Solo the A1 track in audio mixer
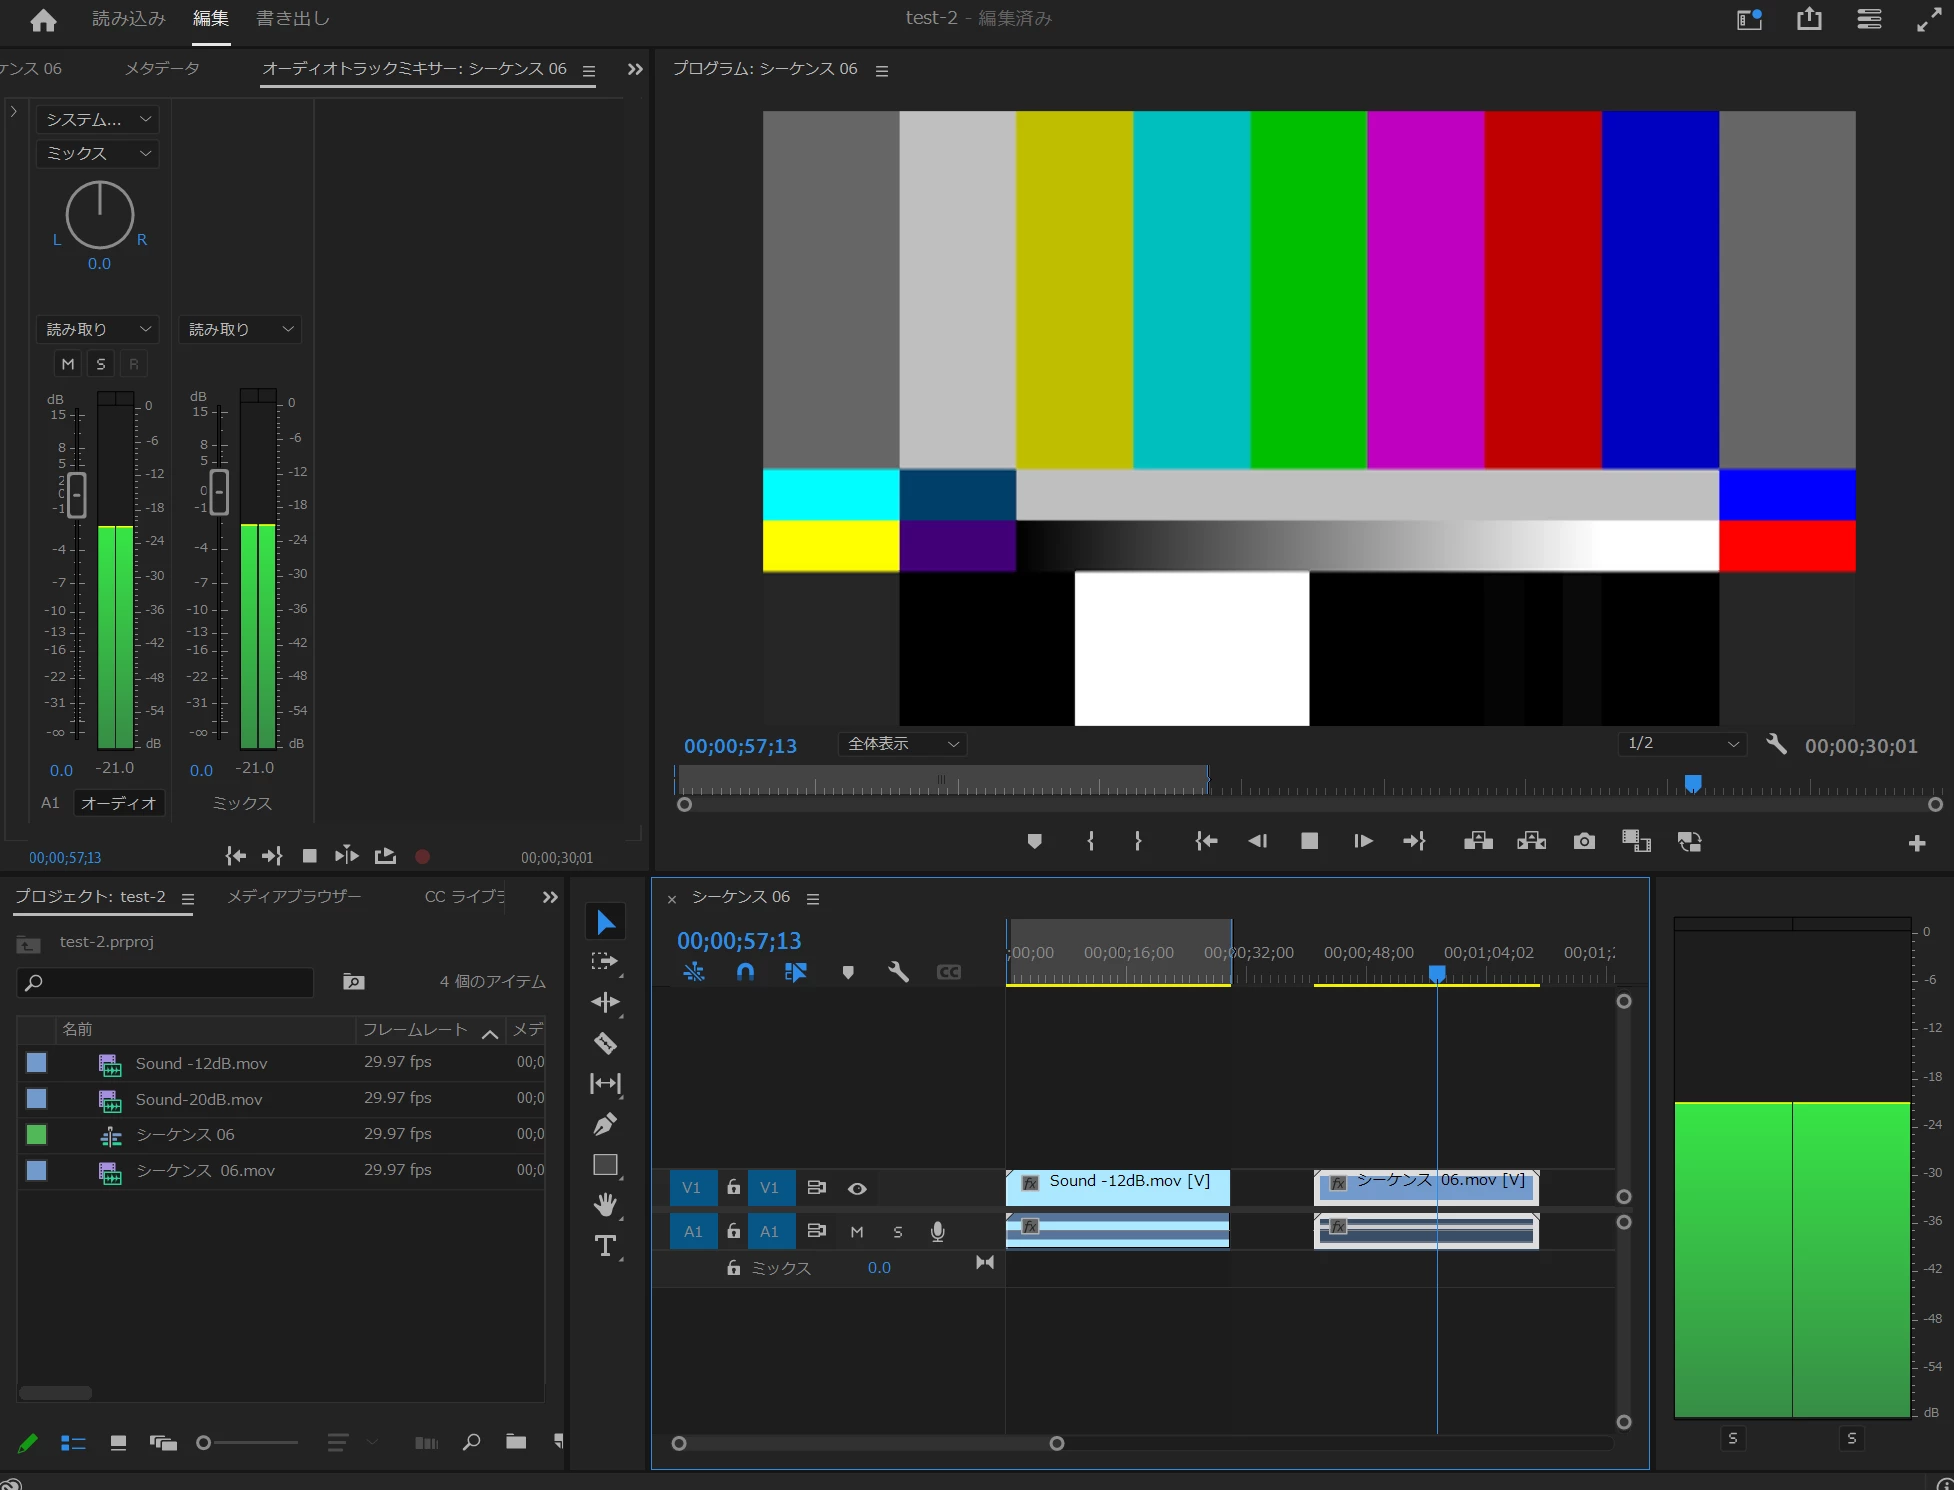Viewport: 1954px width, 1490px height. pyautogui.click(x=100, y=364)
